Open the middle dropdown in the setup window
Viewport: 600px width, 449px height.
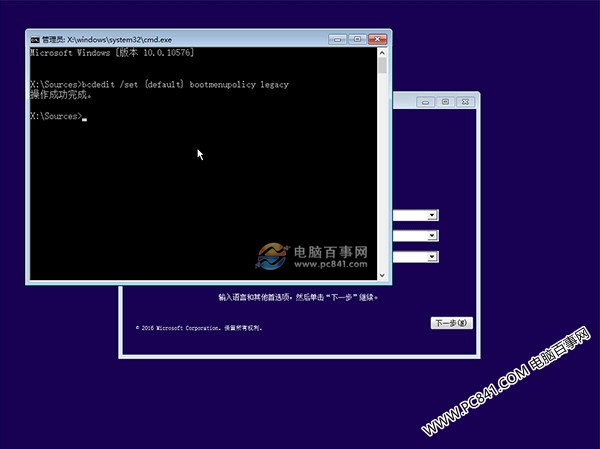(432, 236)
